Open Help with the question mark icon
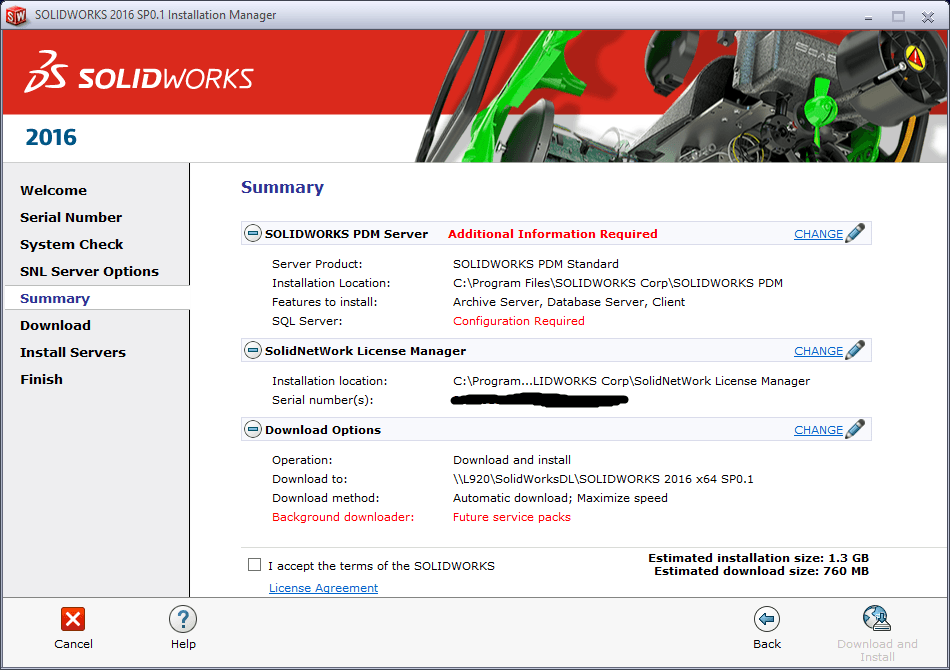The width and height of the screenshot is (950, 670). (183, 619)
